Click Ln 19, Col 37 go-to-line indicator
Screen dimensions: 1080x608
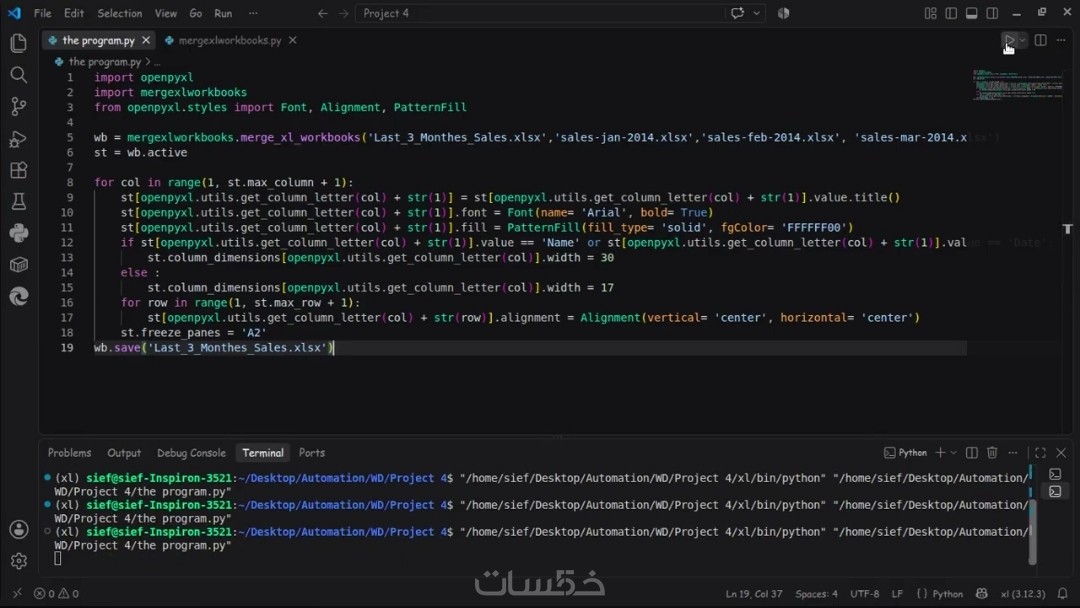pos(754,594)
